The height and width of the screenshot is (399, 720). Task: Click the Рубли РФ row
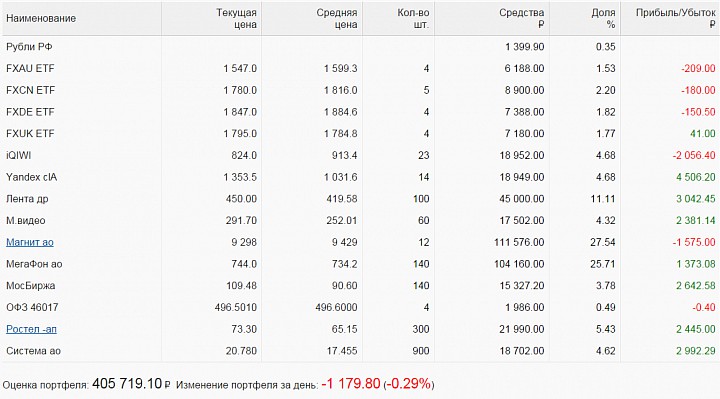click(360, 47)
